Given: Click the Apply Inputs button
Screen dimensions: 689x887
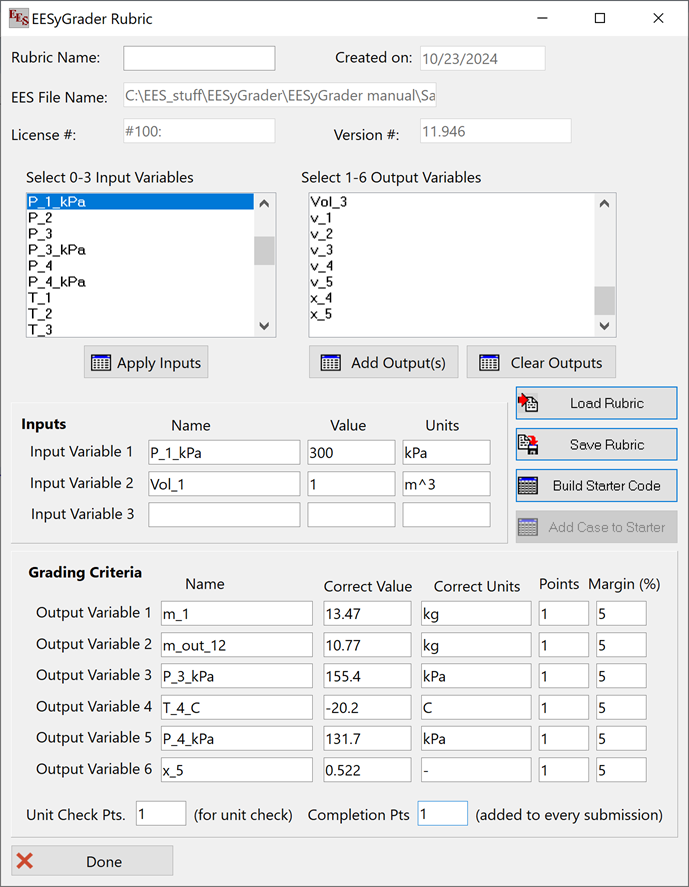Looking at the screenshot, I should [146, 363].
